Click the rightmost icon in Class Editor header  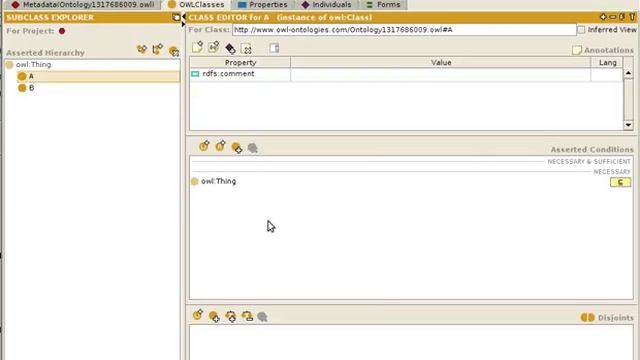point(632,17)
